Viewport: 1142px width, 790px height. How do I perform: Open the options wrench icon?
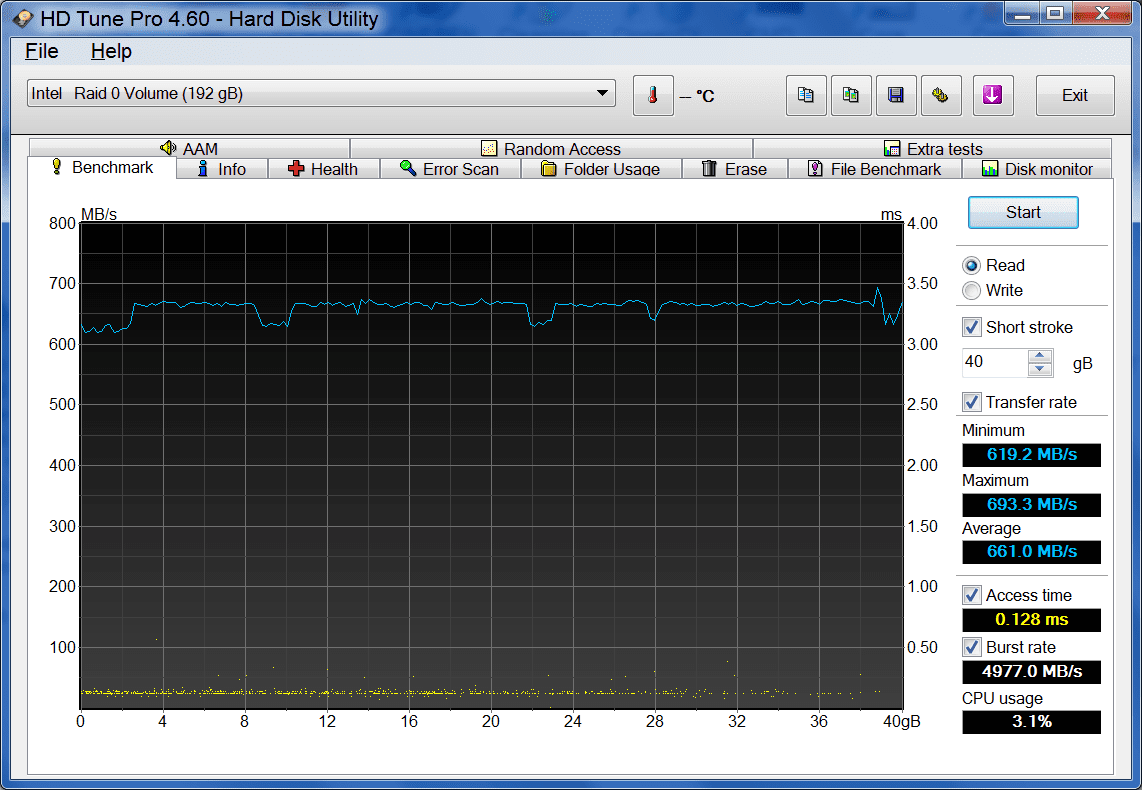coord(941,95)
